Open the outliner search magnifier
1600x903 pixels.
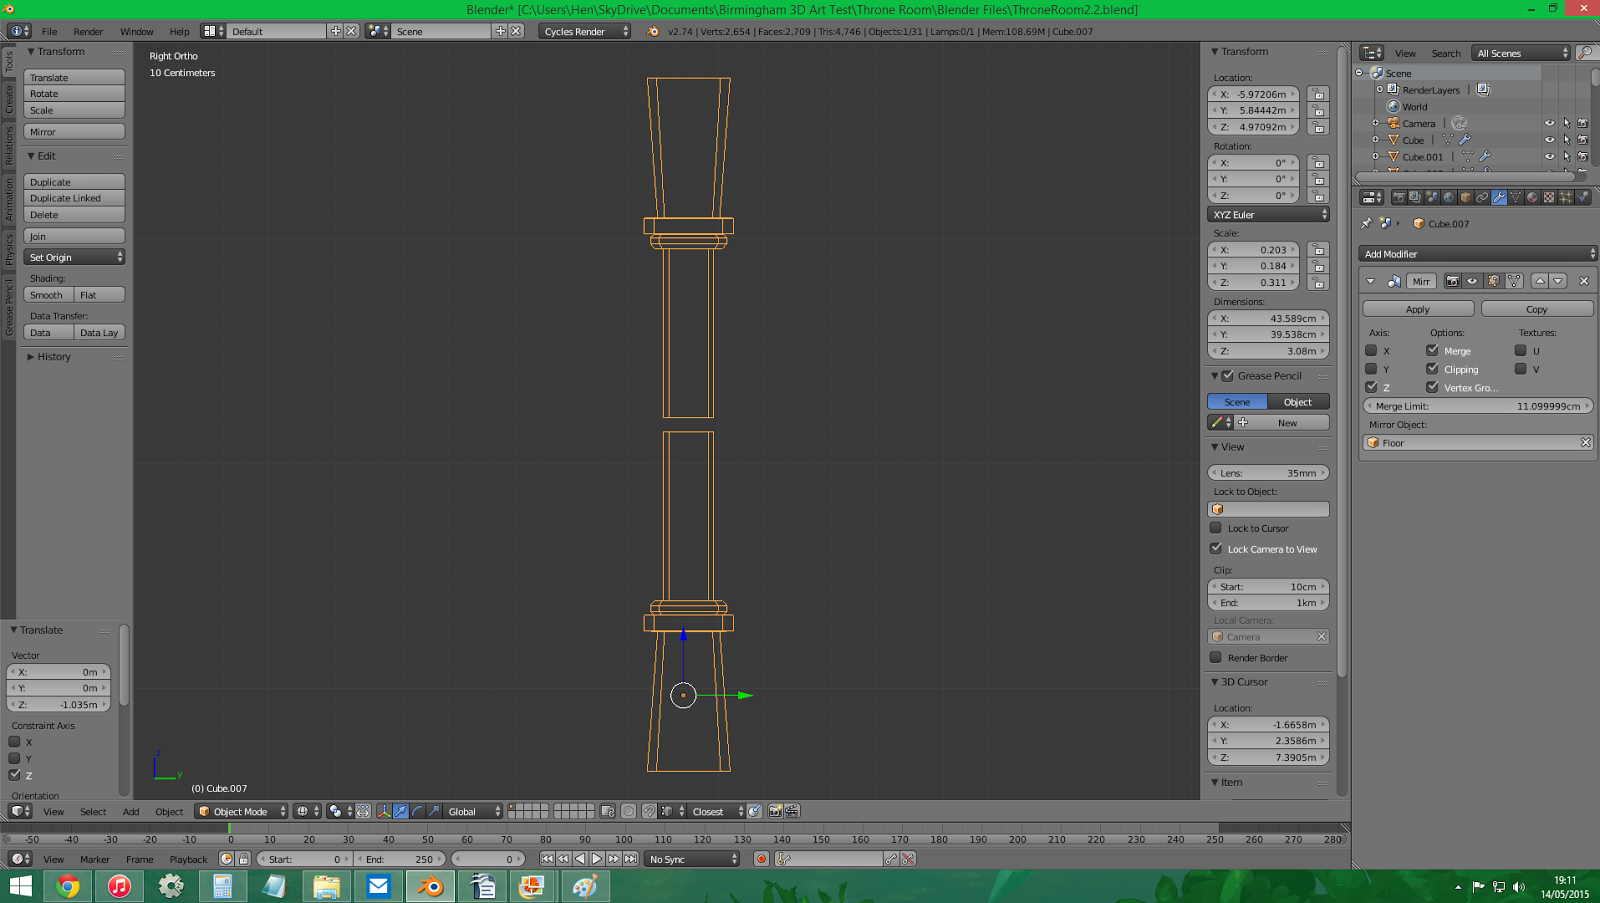(1585, 53)
